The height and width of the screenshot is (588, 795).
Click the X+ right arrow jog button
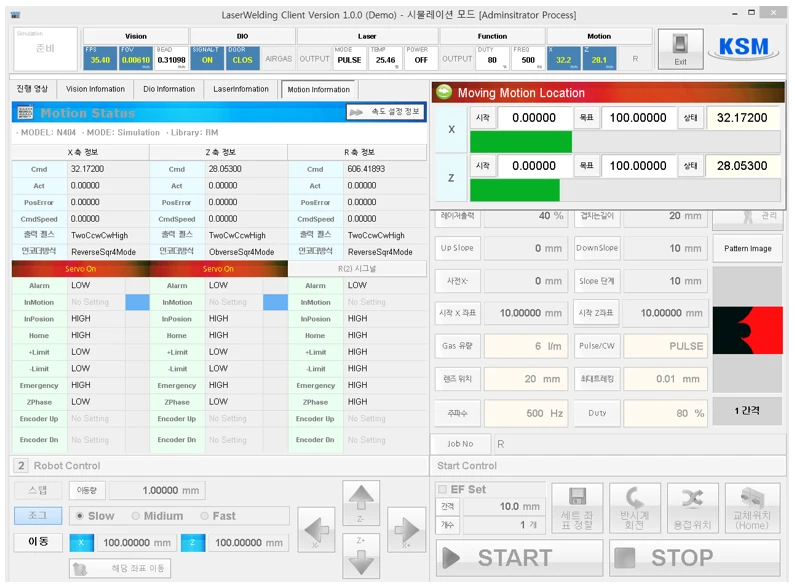click(x=406, y=530)
